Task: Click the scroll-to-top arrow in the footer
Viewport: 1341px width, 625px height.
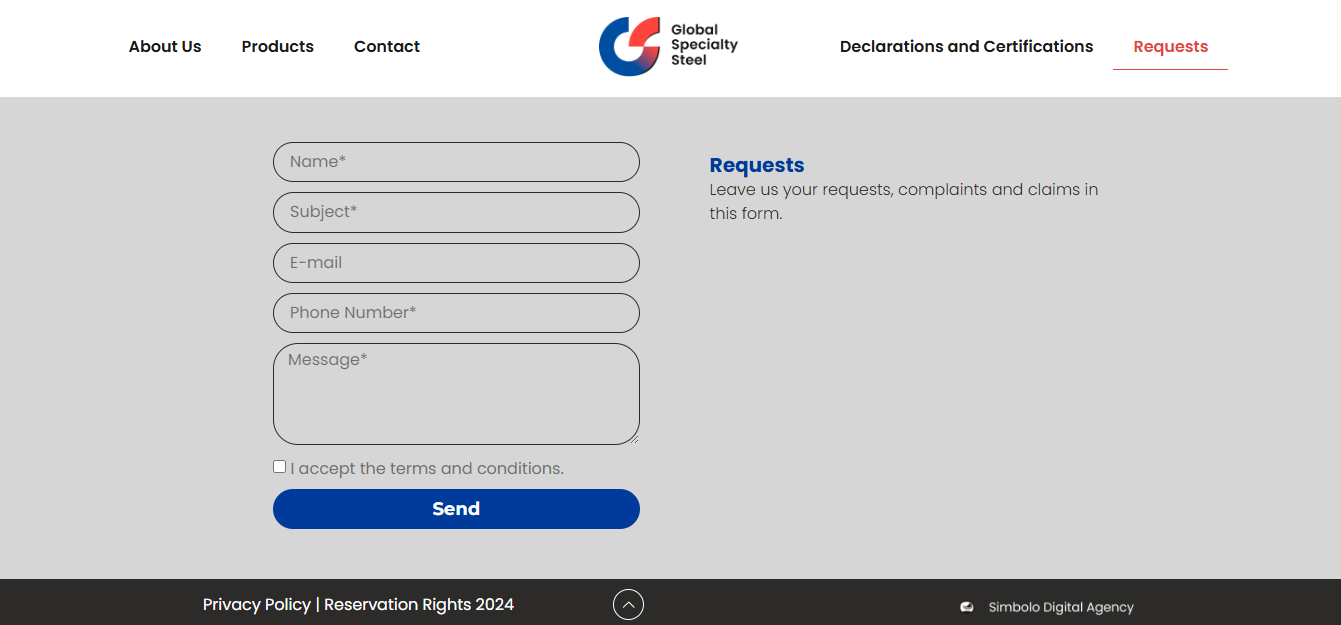Action: (628, 605)
